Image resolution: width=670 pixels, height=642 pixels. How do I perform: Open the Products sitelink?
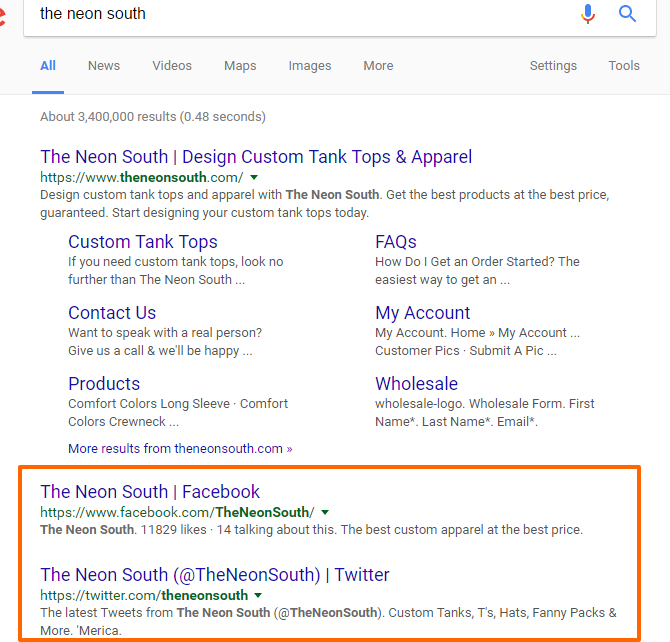click(104, 384)
